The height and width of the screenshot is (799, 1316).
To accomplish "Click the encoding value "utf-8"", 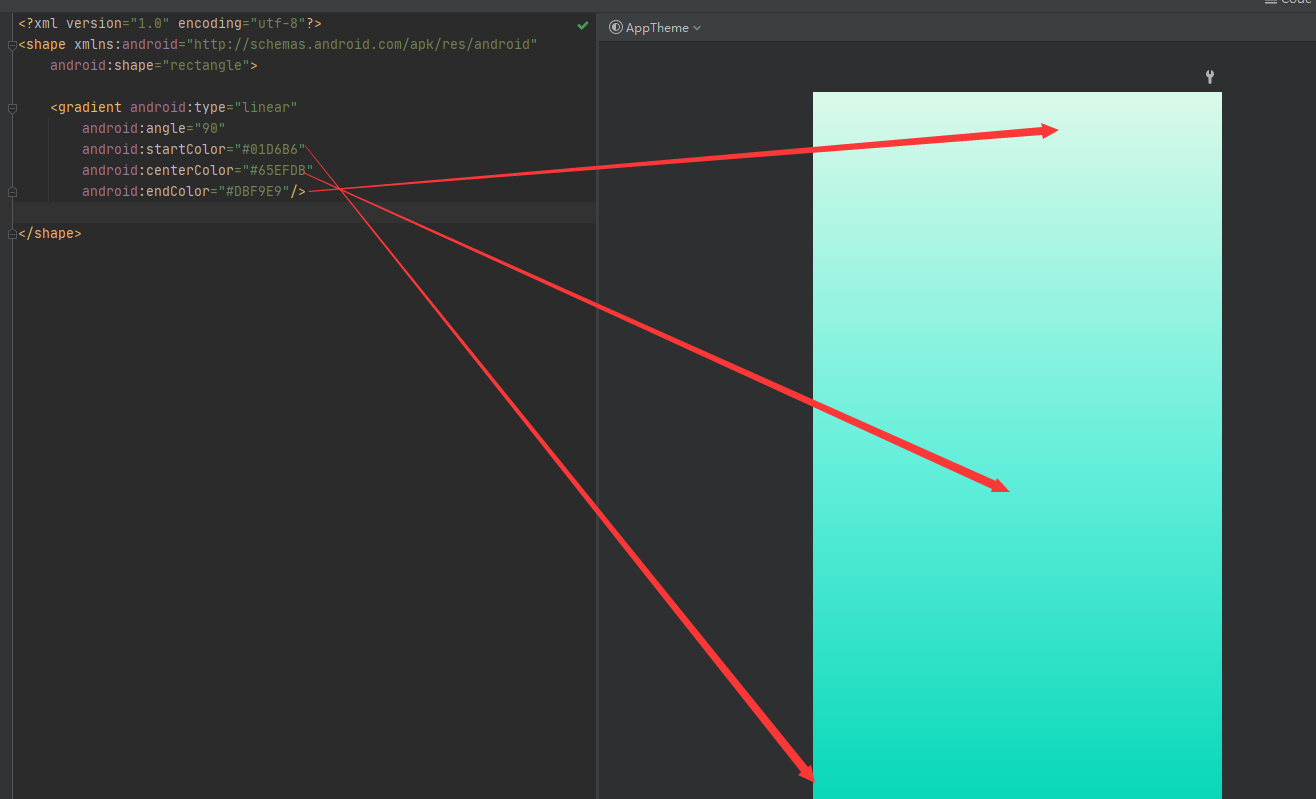I will click(x=274, y=23).
